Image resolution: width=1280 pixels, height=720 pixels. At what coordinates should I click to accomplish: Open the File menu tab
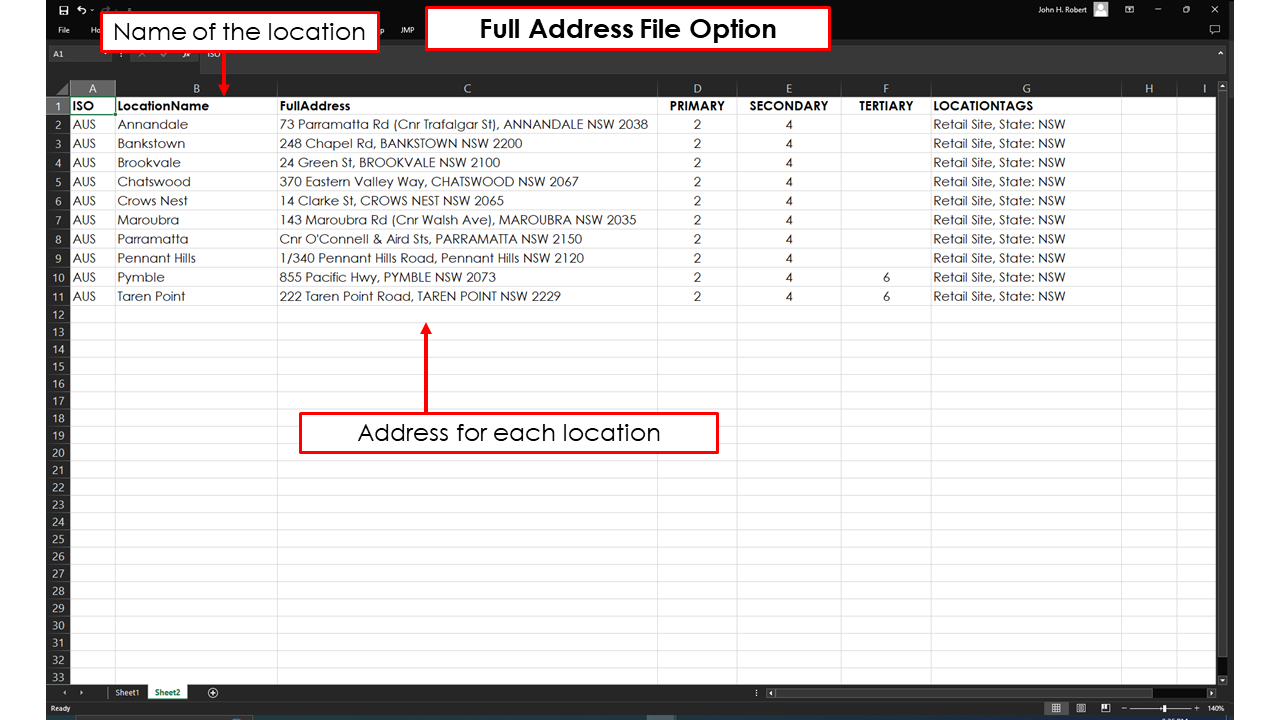click(63, 30)
